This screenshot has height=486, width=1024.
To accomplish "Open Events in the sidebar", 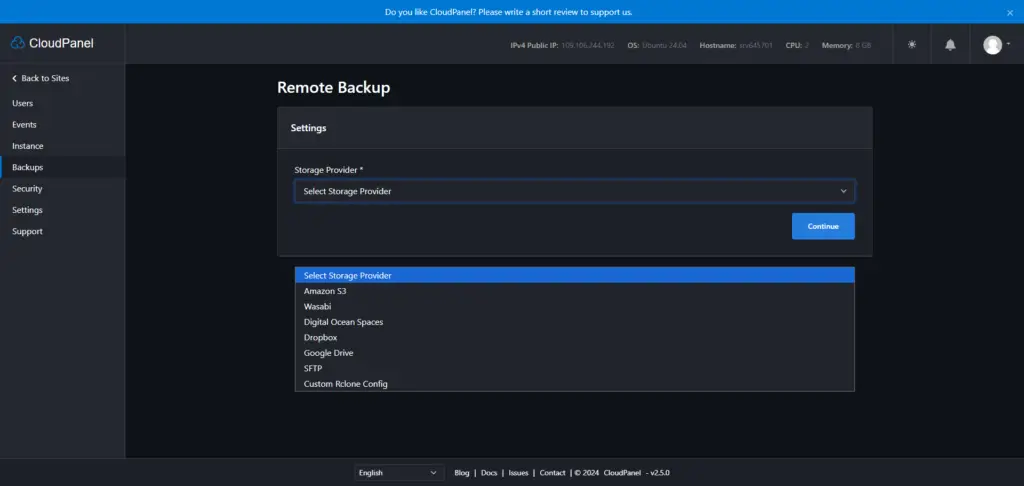I will pyautogui.click(x=63, y=125).
